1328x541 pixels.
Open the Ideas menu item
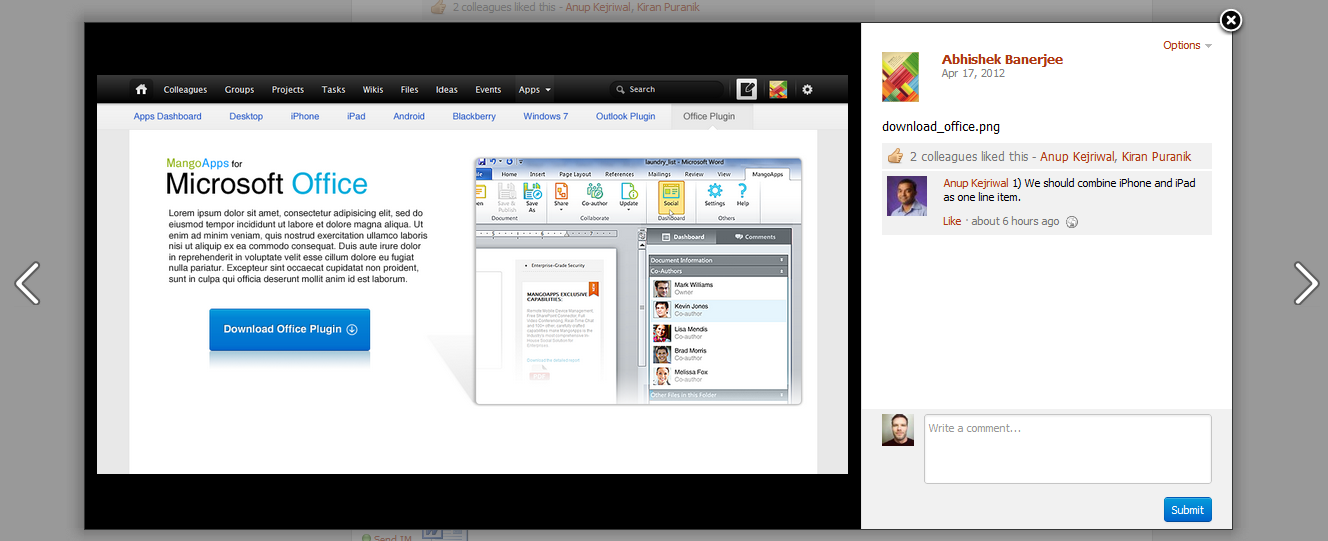[447, 90]
